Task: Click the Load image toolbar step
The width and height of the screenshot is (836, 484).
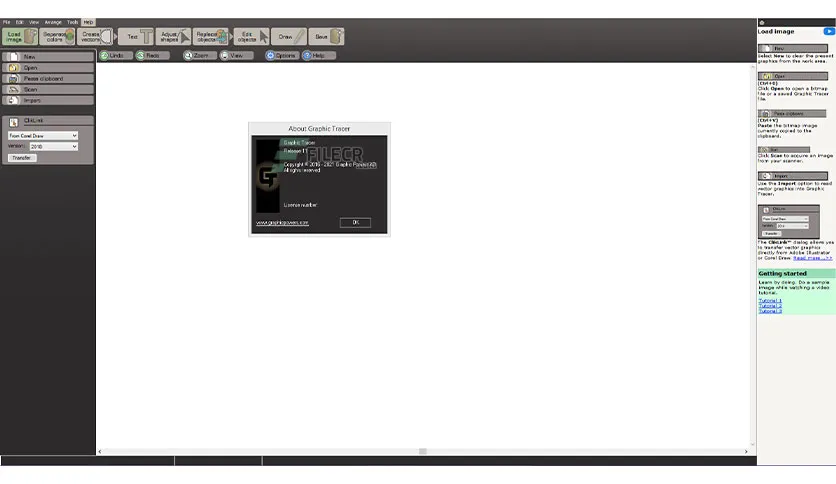Action: [20, 36]
